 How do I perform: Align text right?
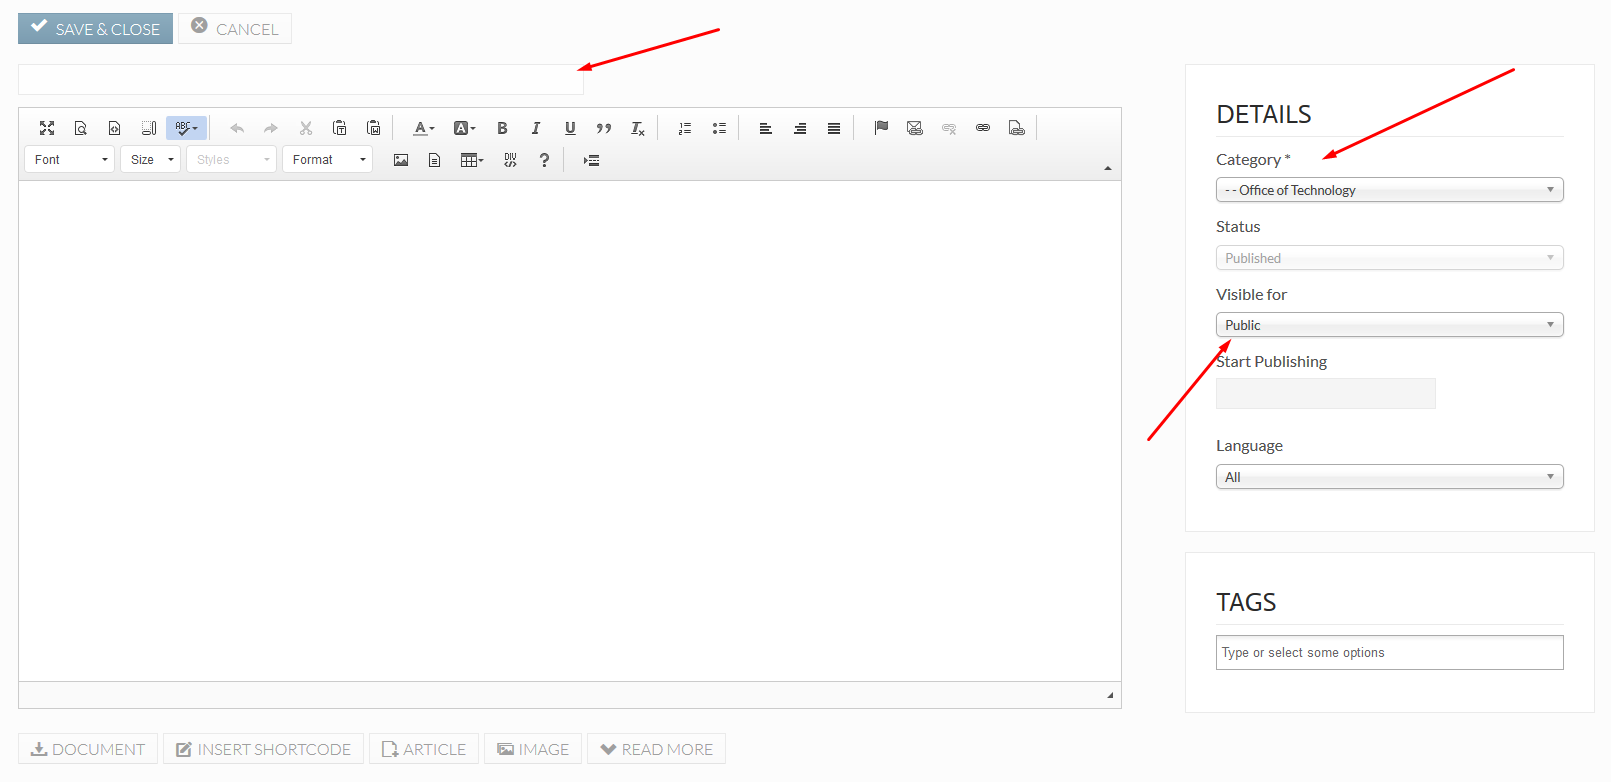800,128
